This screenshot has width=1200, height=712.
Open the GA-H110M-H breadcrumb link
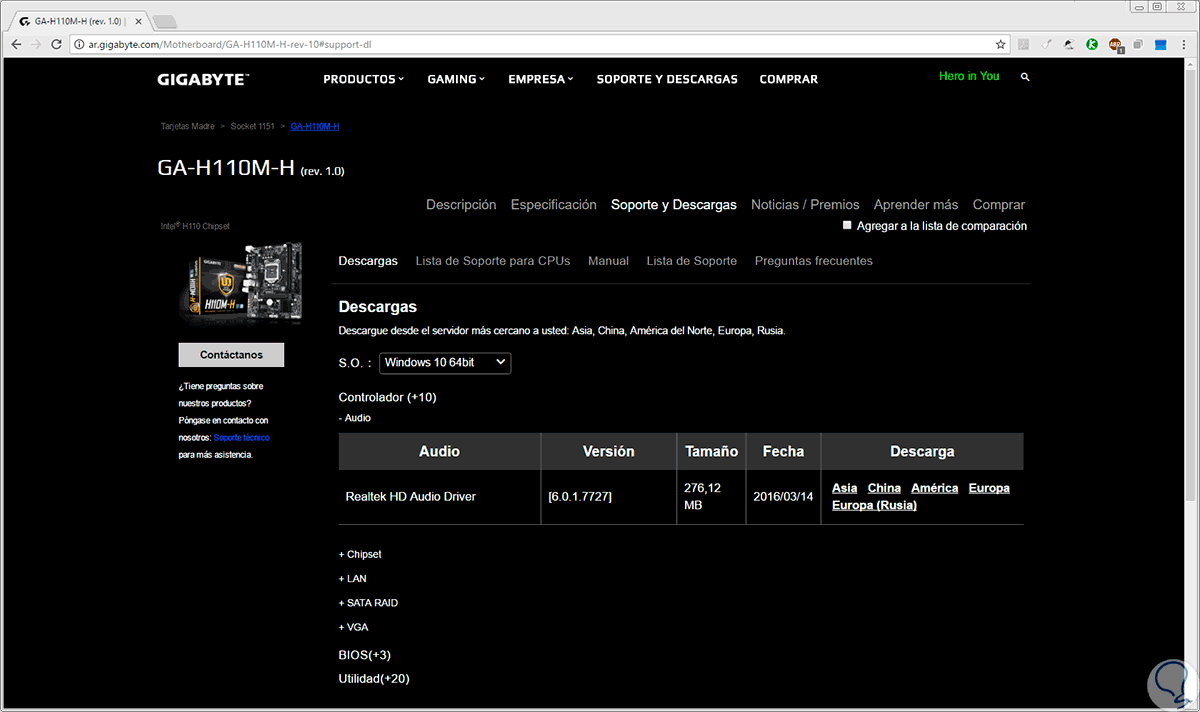click(315, 127)
